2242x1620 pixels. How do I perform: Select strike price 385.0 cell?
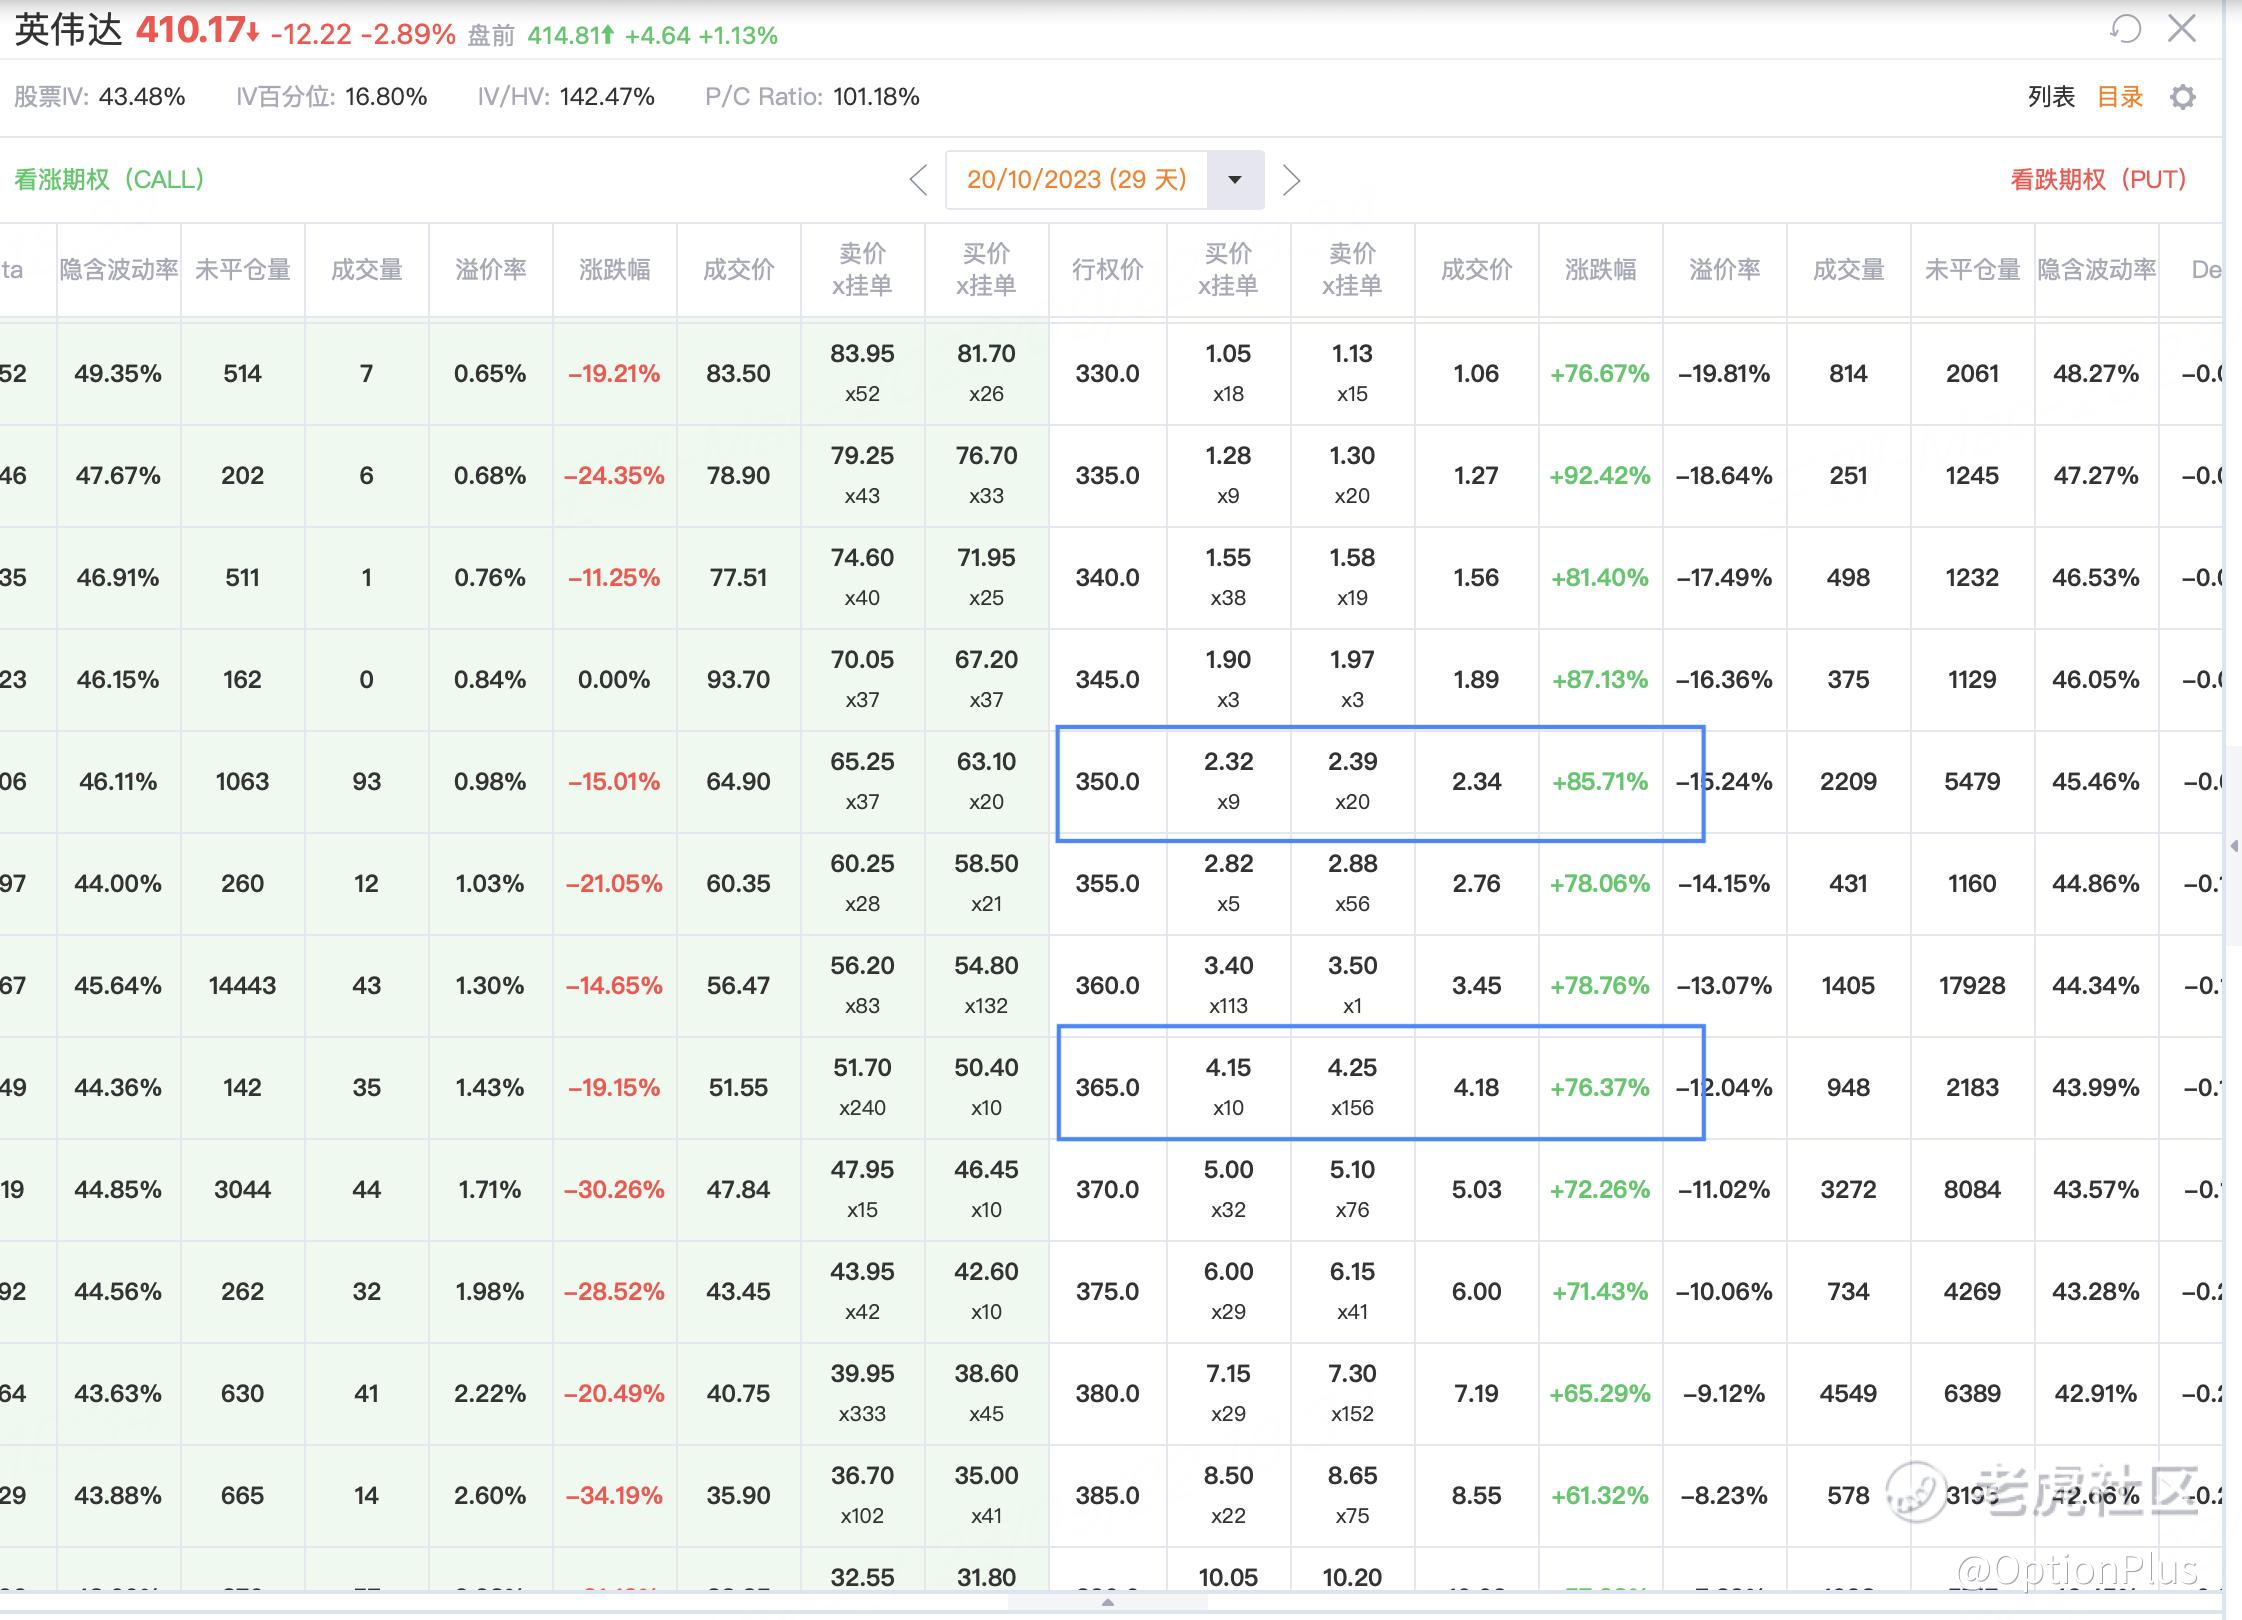point(1107,1496)
